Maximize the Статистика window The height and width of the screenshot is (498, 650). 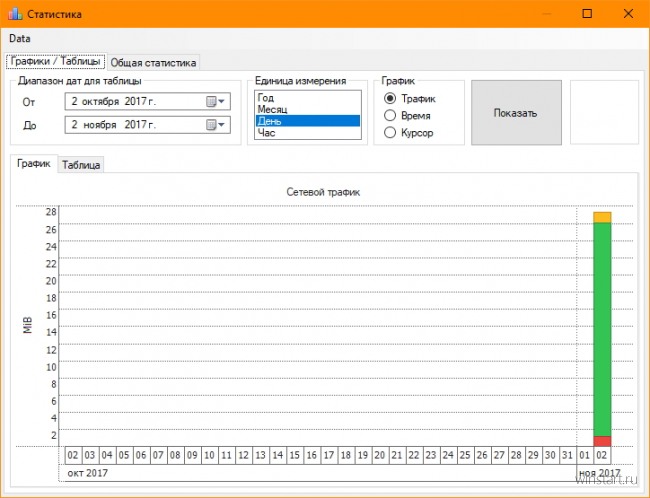(587, 14)
